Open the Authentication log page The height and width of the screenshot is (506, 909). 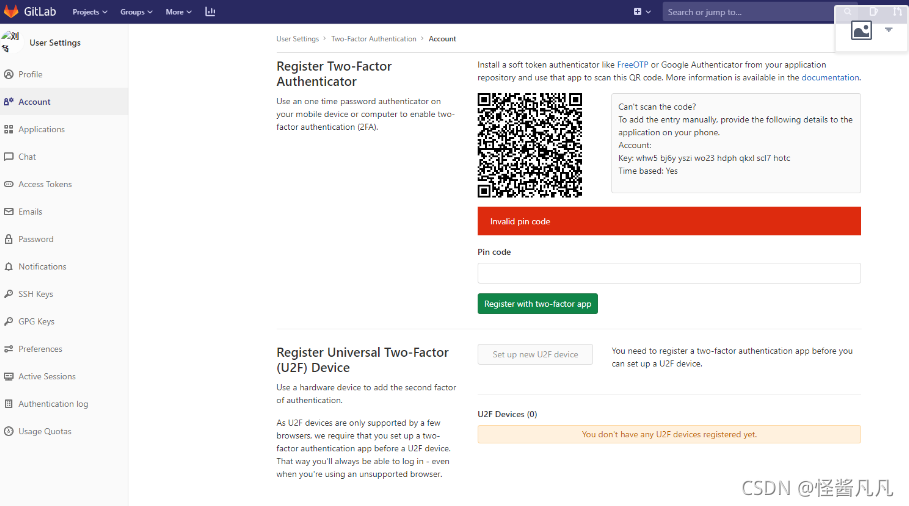click(53, 404)
